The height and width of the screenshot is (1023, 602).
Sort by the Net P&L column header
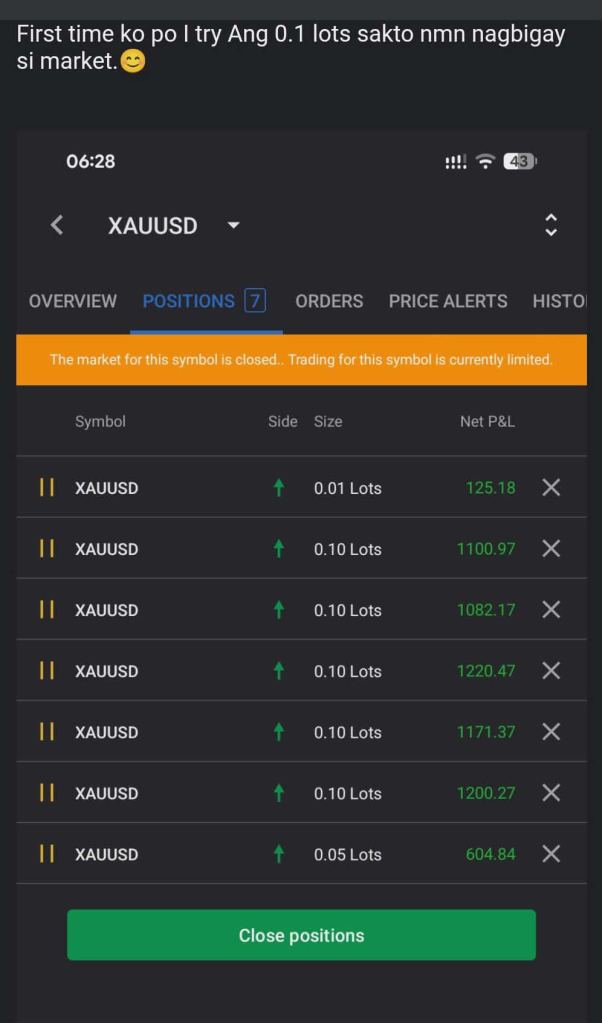pyautogui.click(x=487, y=422)
